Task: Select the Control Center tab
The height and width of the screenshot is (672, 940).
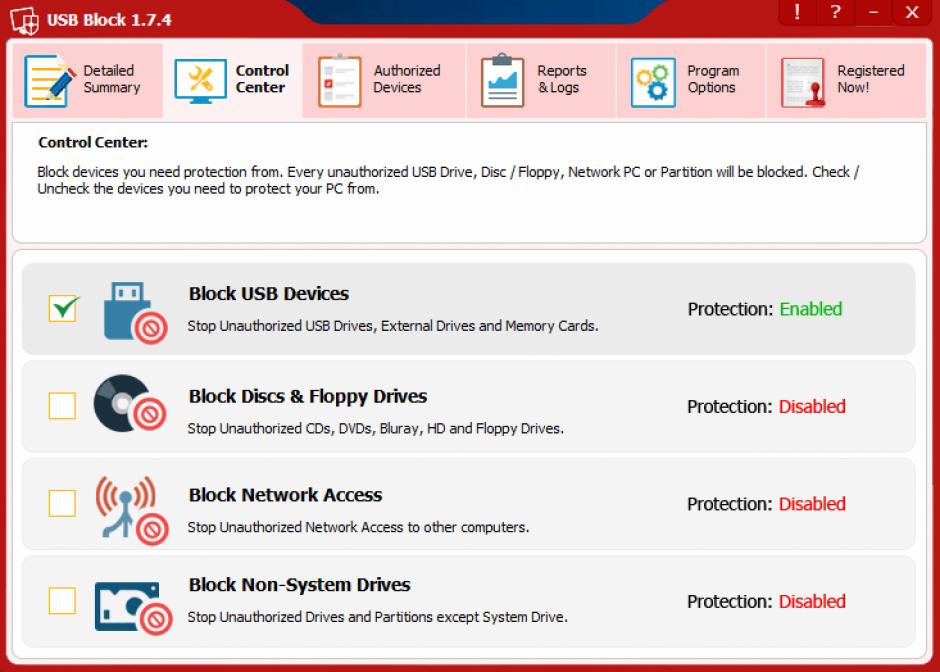Action: (x=233, y=80)
